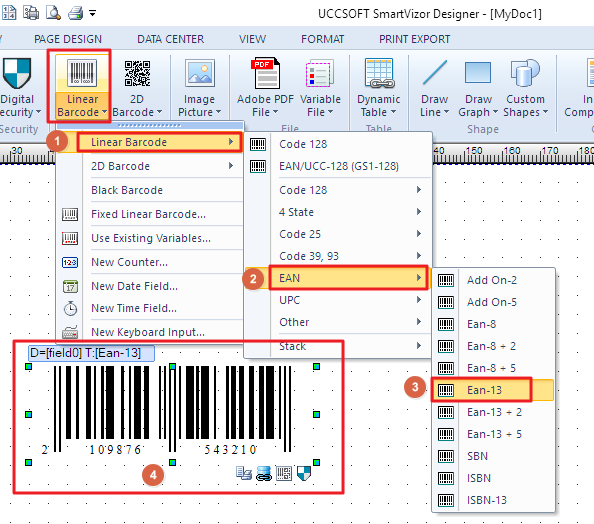Choose Ean-8 from EAN submenu
The height and width of the screenshot is (524, 594).
coord(493,324)
